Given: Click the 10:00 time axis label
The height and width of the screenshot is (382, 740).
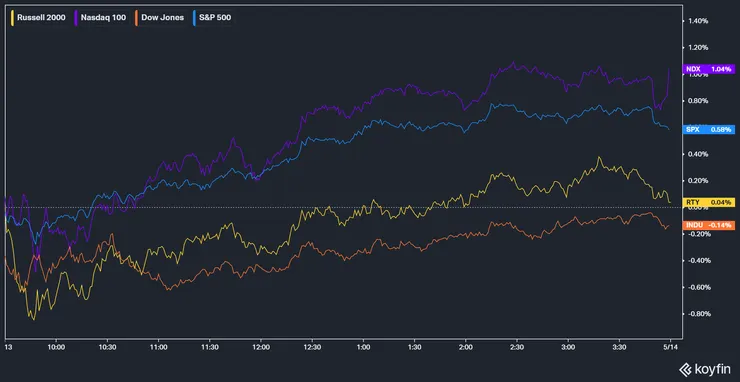Looking at the screenshot, I should tap(56, 346).
